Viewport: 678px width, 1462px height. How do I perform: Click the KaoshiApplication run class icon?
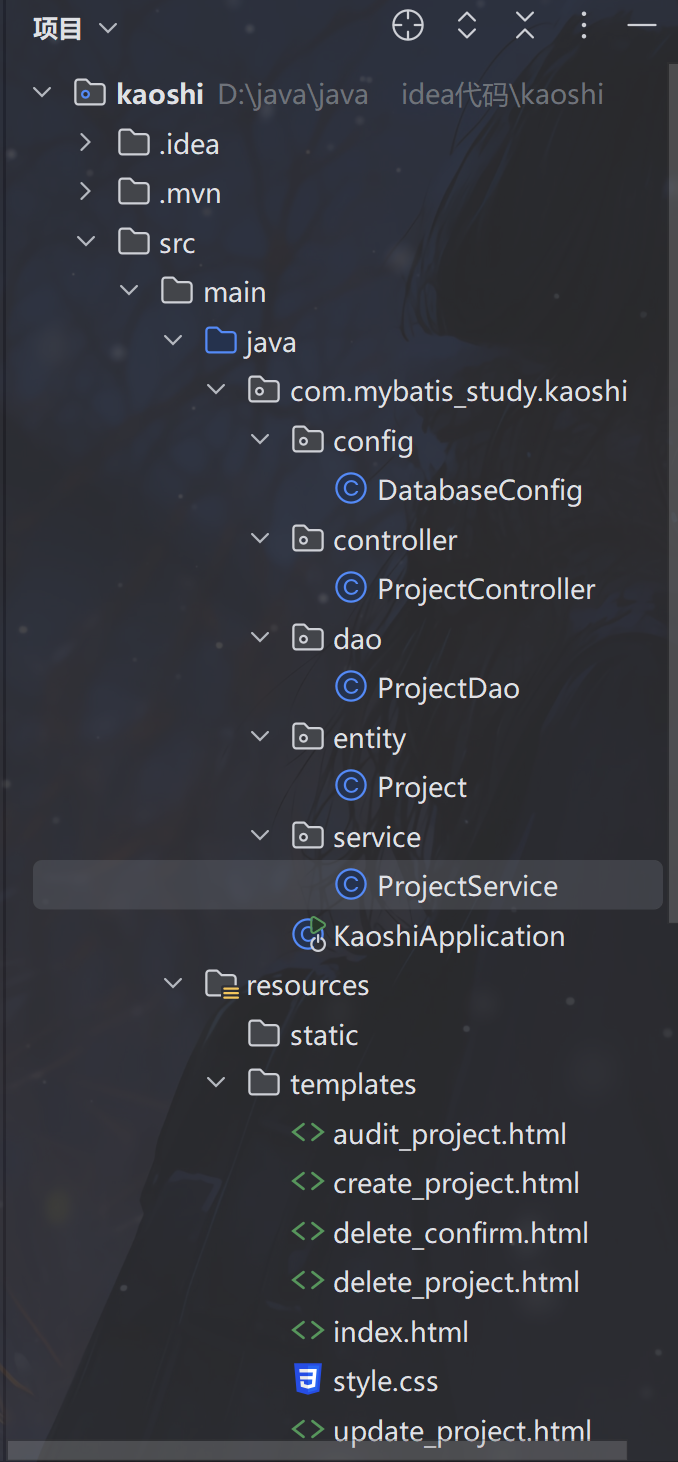tap(309, 935)
